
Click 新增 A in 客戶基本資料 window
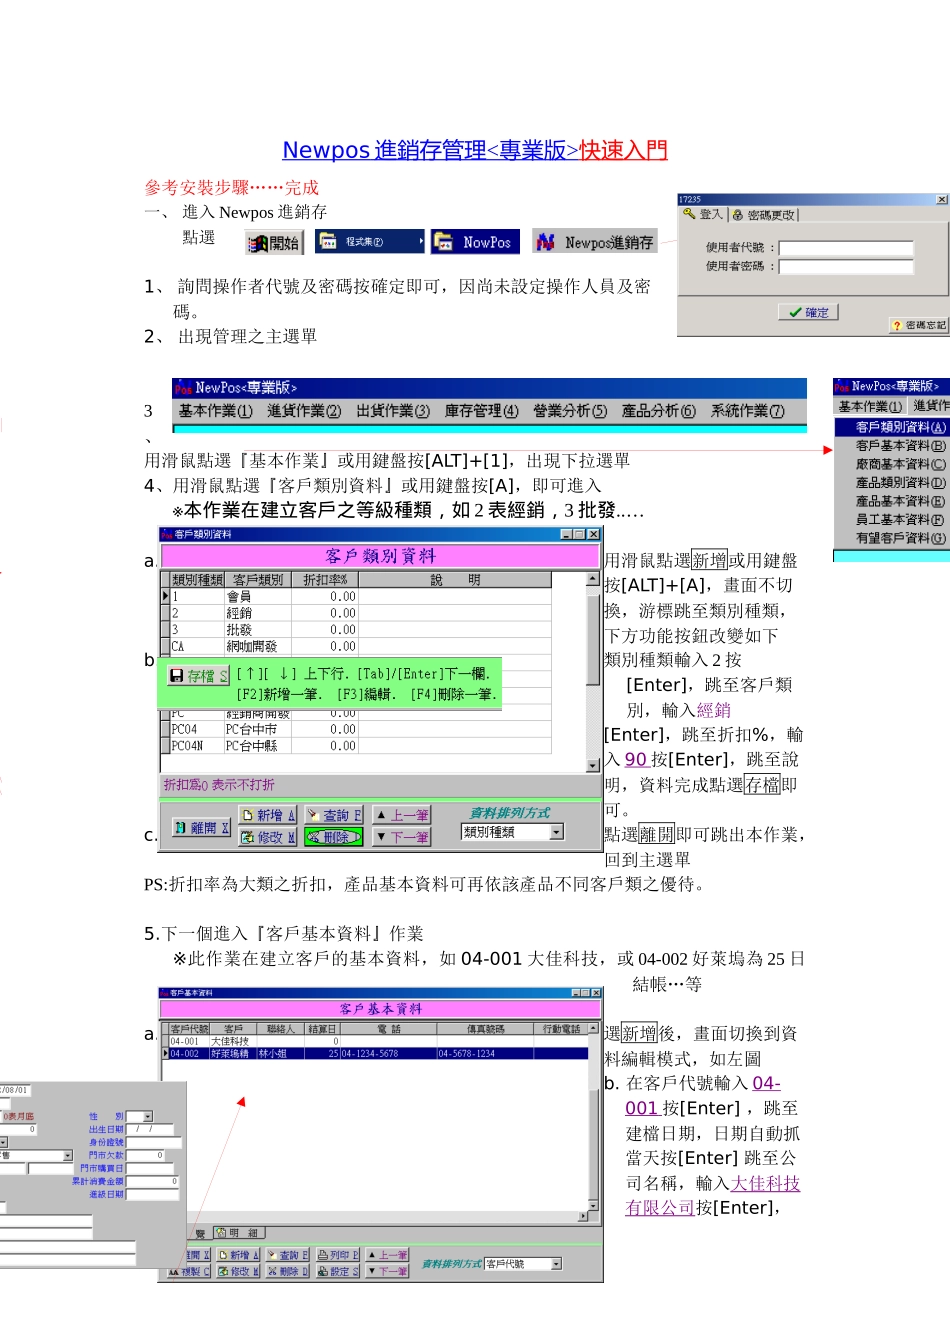click(239, 1255)
